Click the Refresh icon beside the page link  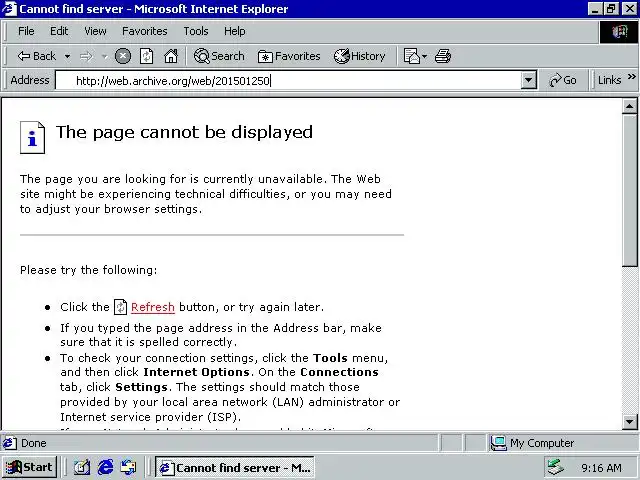[120, 307]
